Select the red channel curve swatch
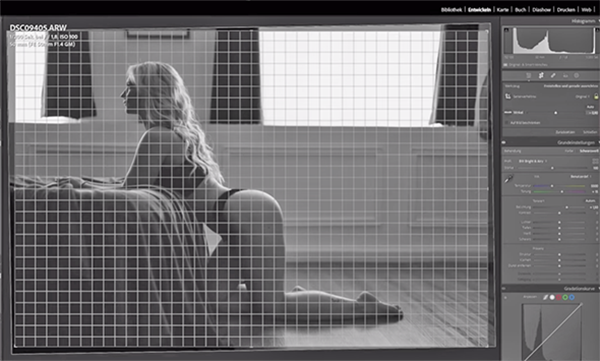This screenshot has width=600, height=361. point(558,297)
